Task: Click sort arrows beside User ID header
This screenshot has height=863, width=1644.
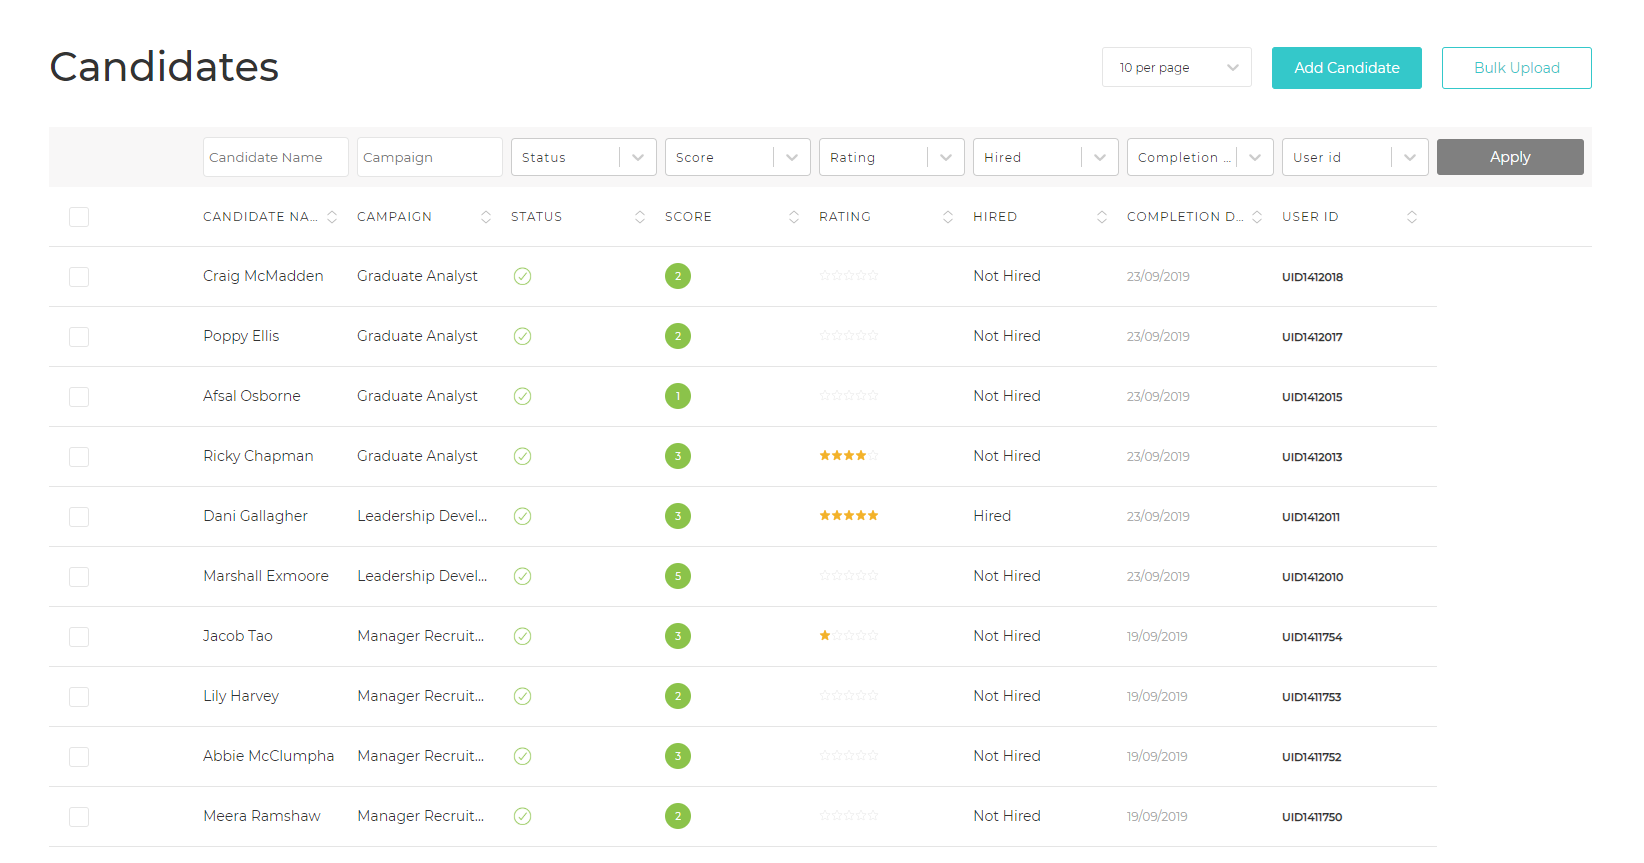Action: click(x=1412, y=217)
